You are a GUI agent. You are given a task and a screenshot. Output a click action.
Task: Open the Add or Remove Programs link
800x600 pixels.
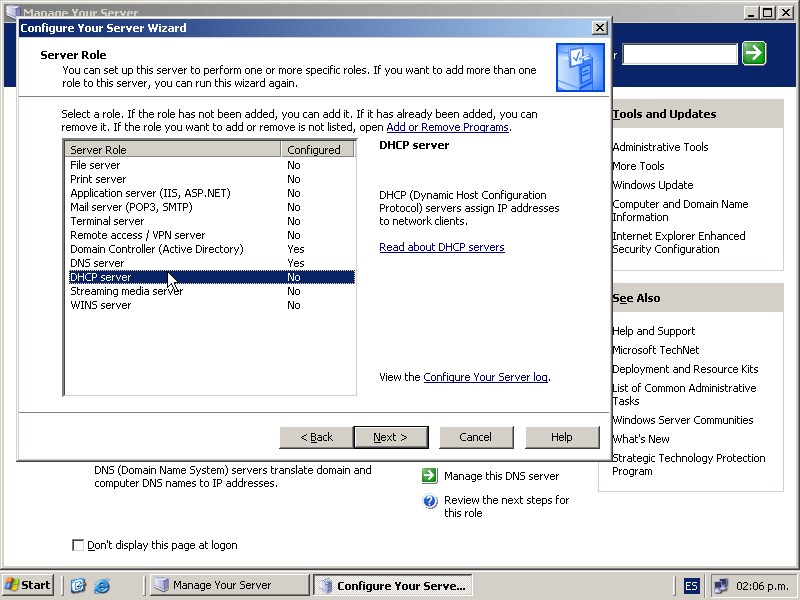(447, 127)
